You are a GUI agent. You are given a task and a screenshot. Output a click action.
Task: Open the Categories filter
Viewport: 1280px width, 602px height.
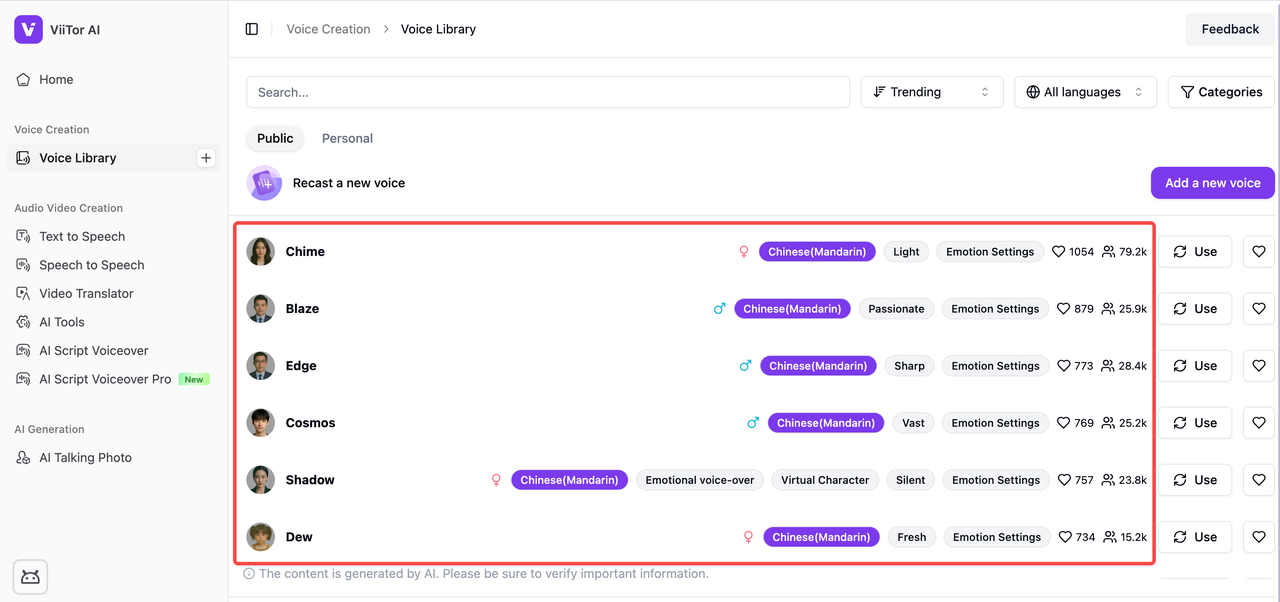(x=1221, y=92)
